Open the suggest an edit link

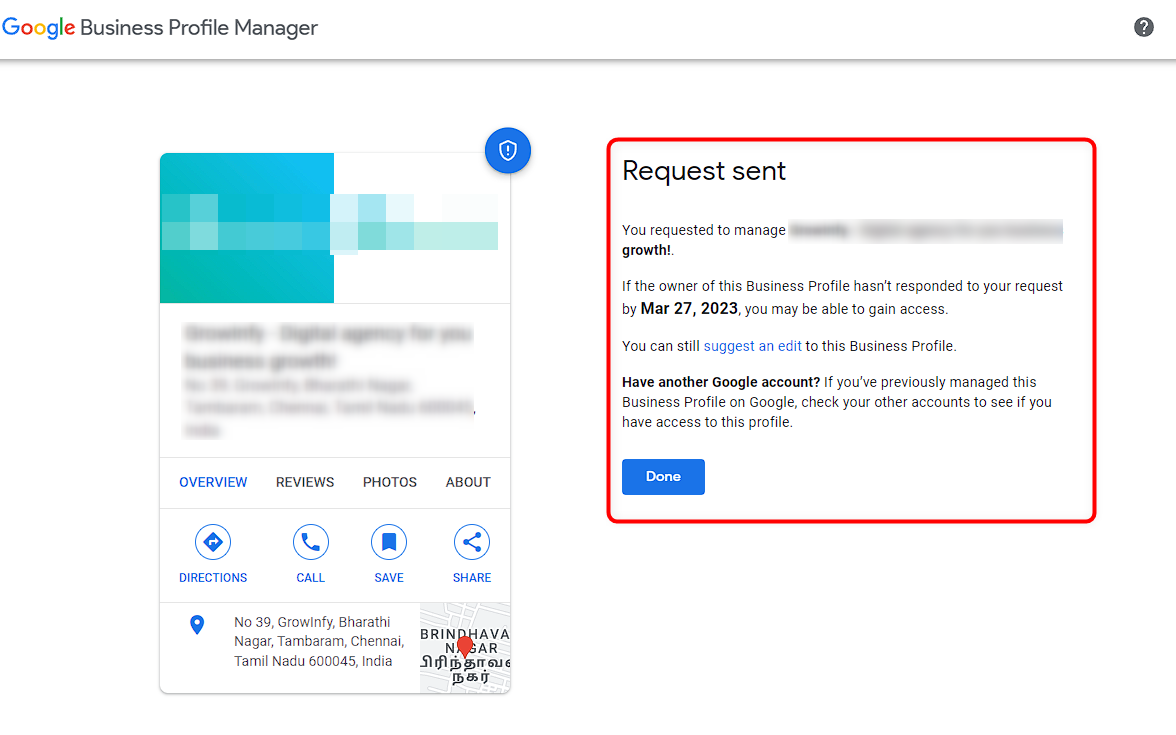(x=752, y=345)
